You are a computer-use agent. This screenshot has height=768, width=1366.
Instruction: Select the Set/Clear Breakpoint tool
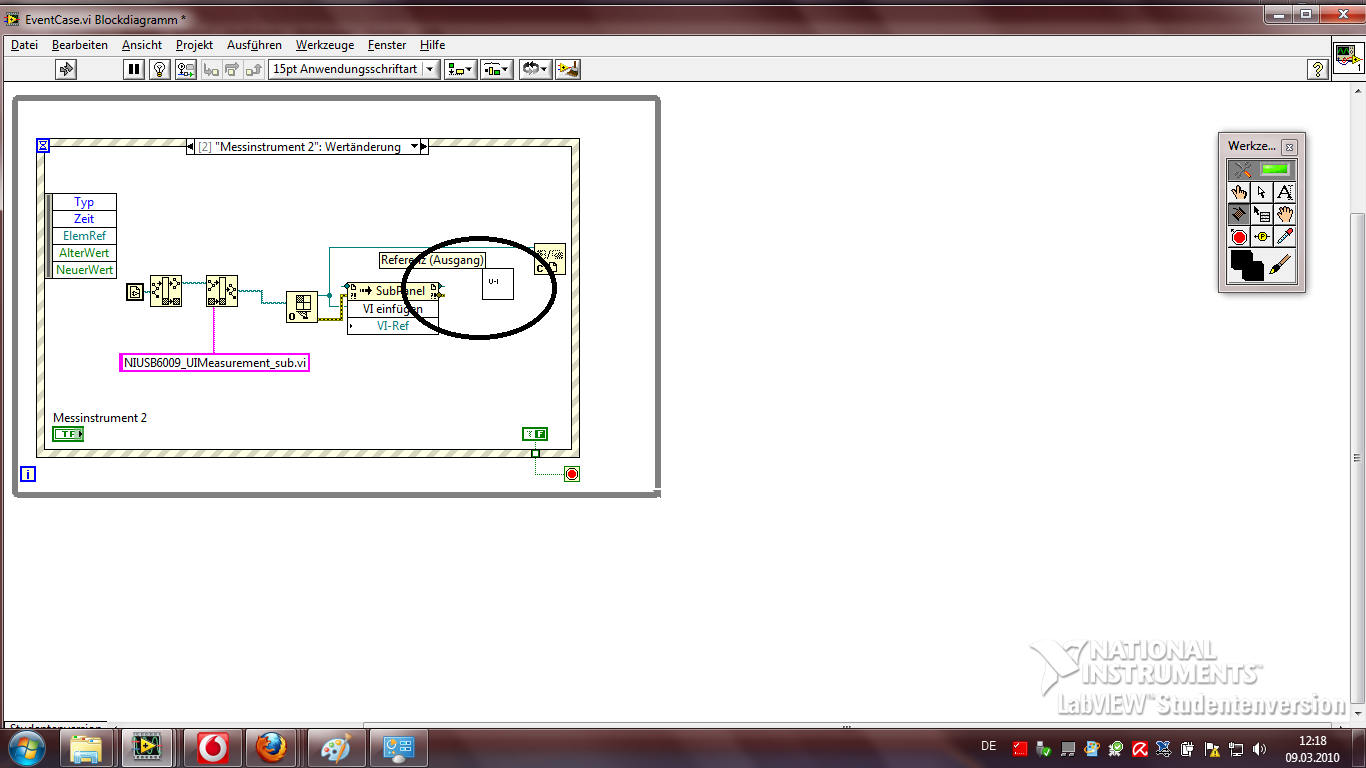pos(1239,237)
